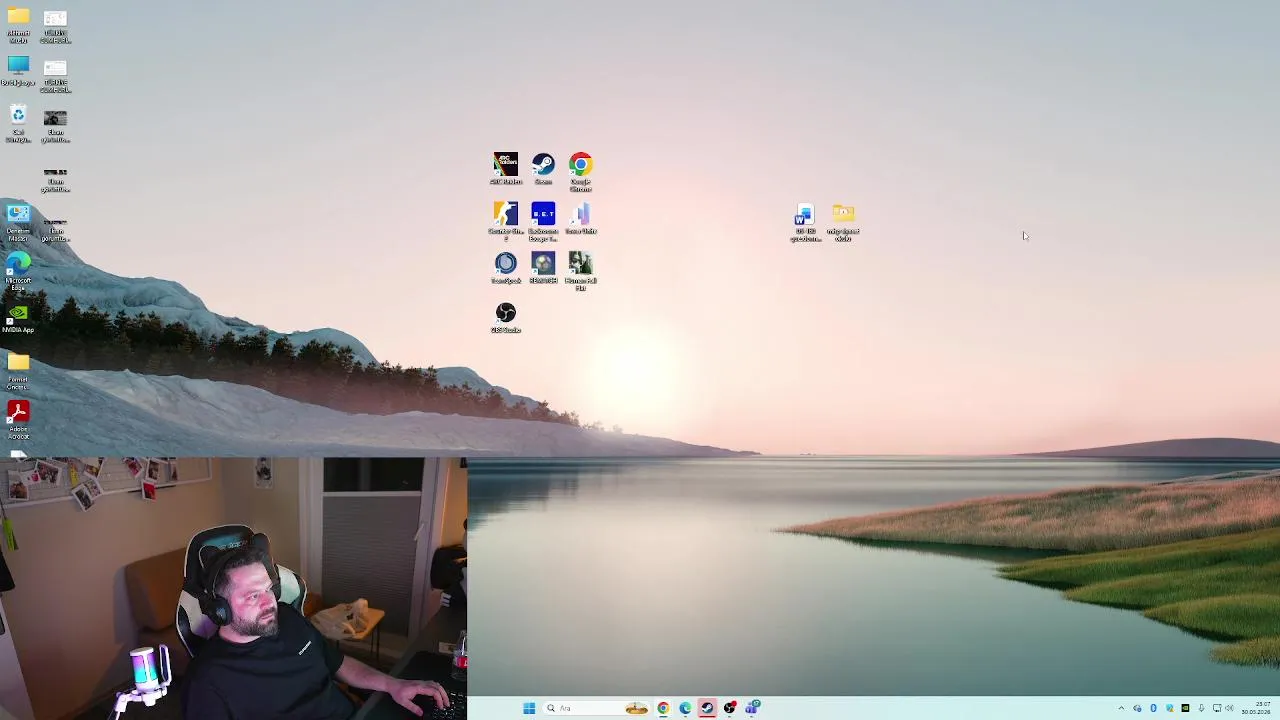Select the Human Fall Flat shortcut

(581, 271)
